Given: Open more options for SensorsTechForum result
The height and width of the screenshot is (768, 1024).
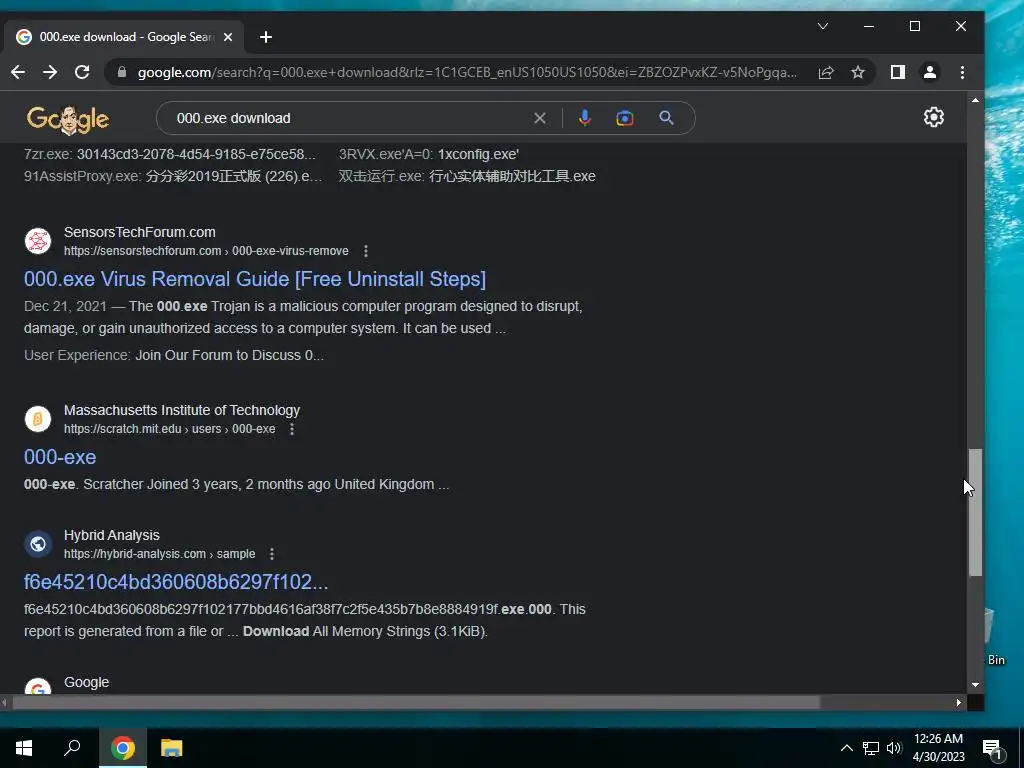Looking at the screenshot, I should (366, 251).
